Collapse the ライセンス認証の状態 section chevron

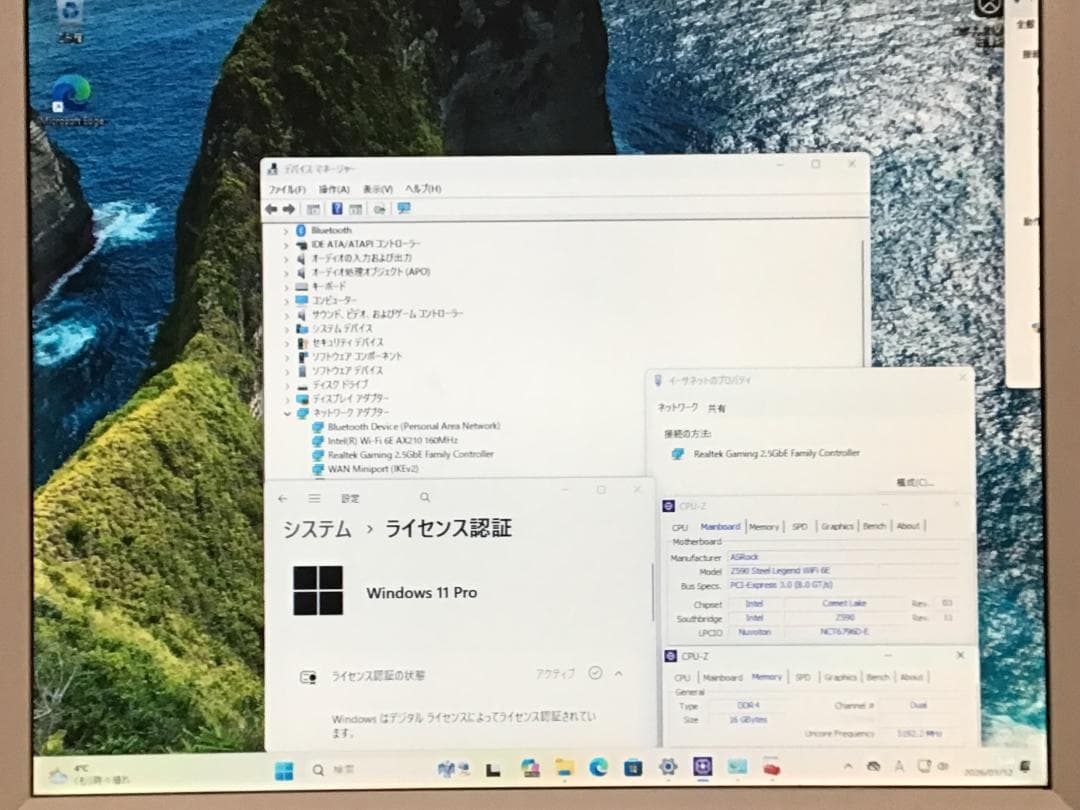[x=618, y=674]
